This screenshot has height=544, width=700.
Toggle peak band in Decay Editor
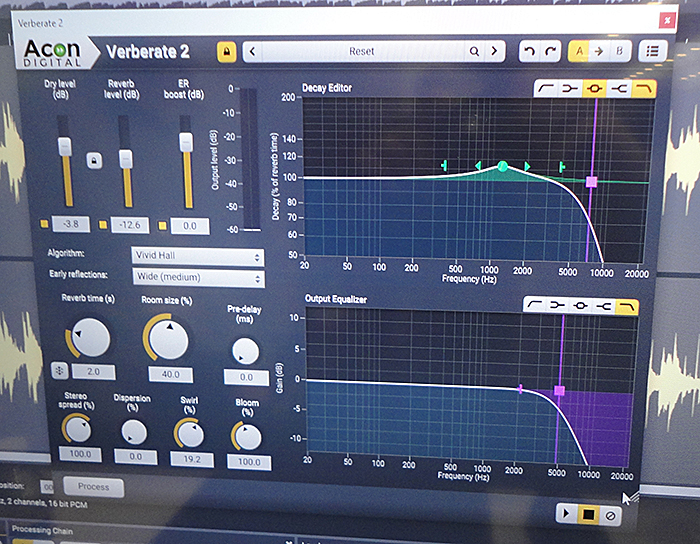(x=594, y=89)
